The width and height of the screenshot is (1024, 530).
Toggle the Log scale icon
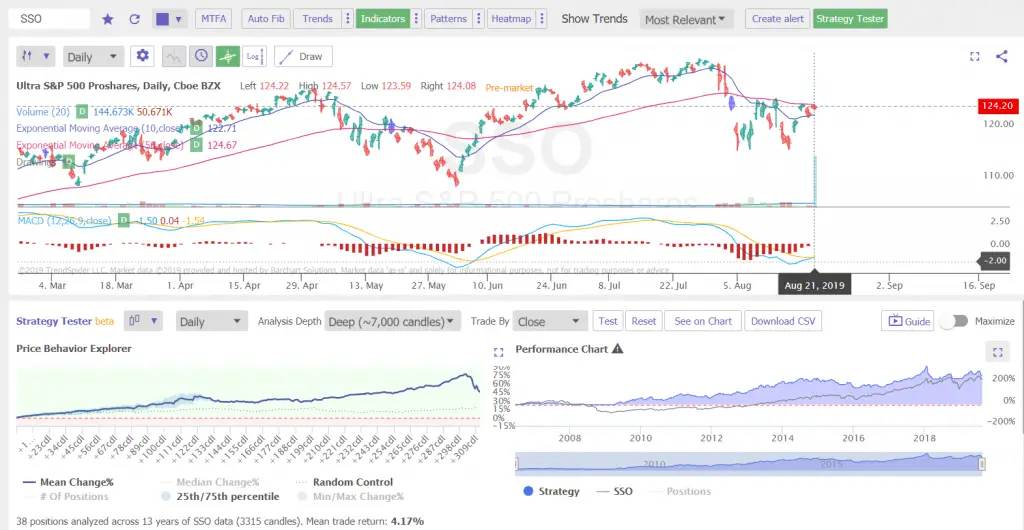(254, 57)
